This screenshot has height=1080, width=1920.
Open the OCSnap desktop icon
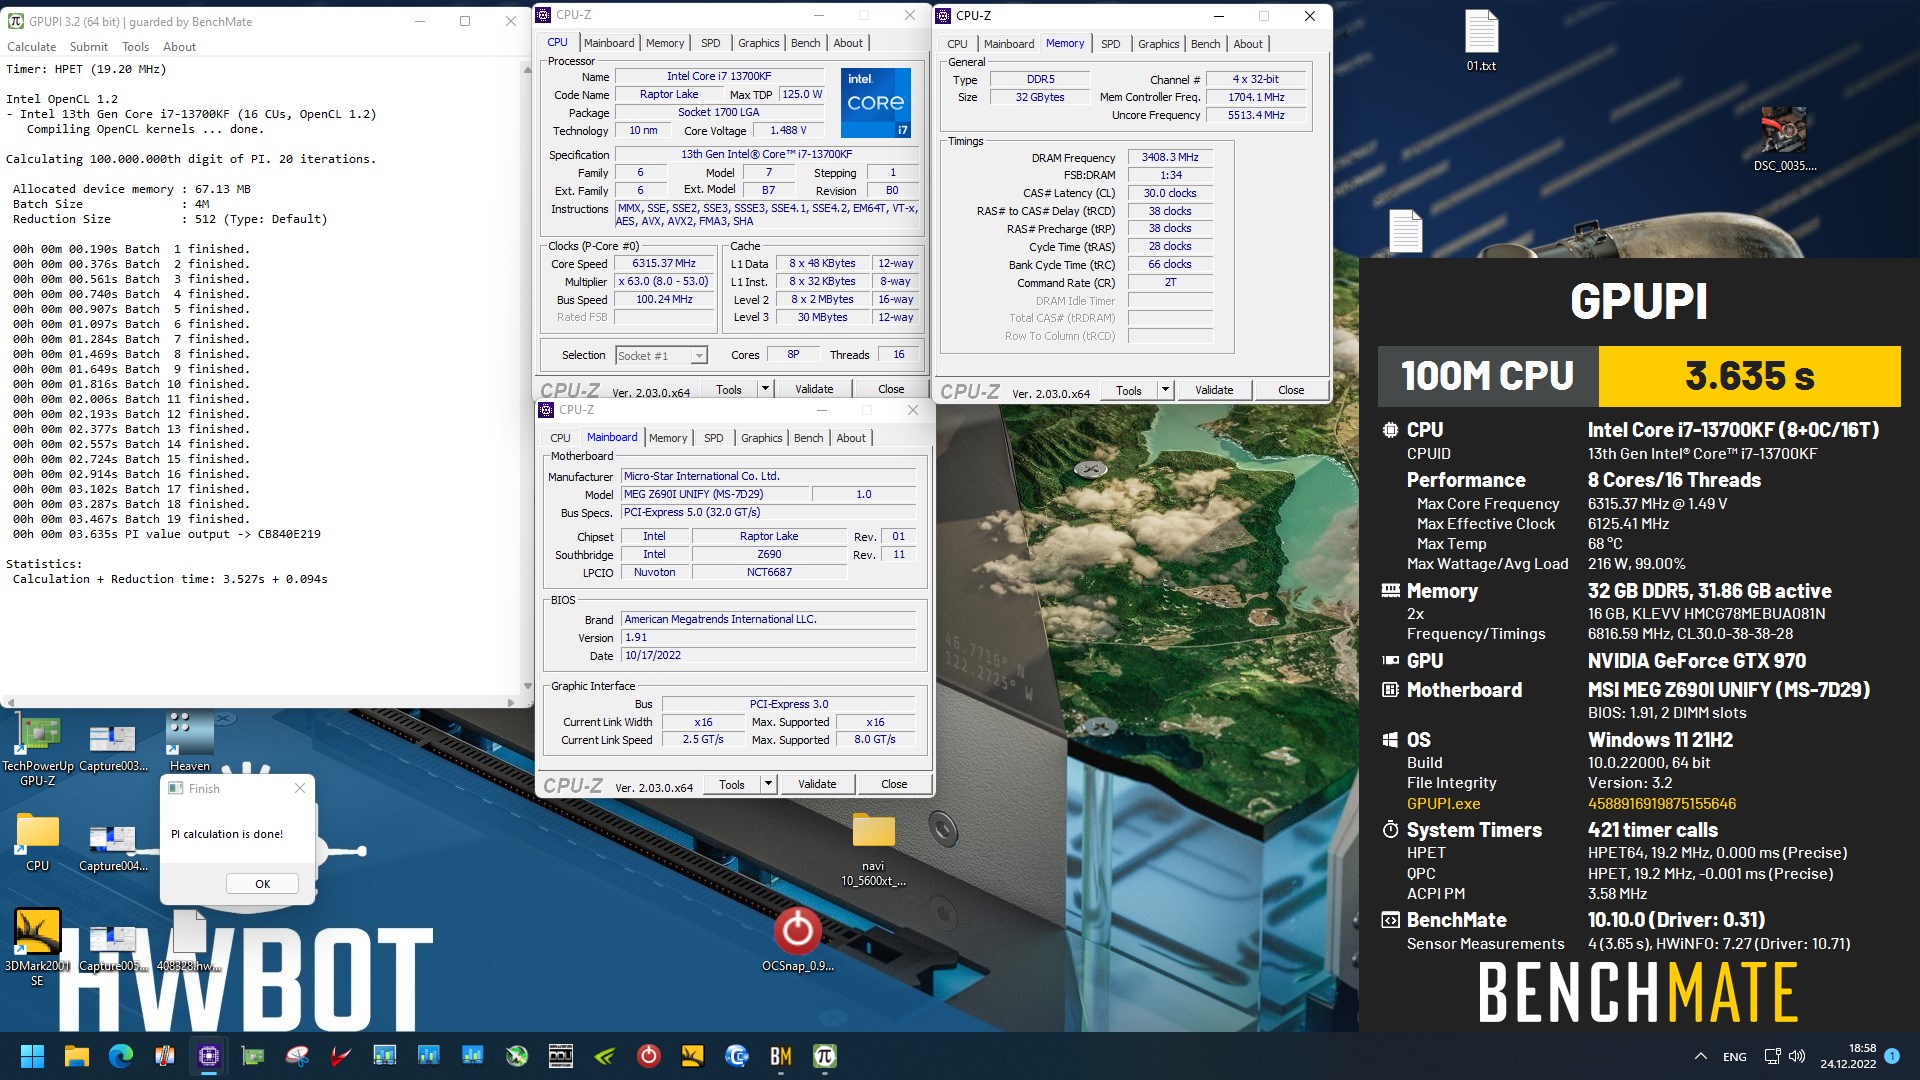(797, 940)
